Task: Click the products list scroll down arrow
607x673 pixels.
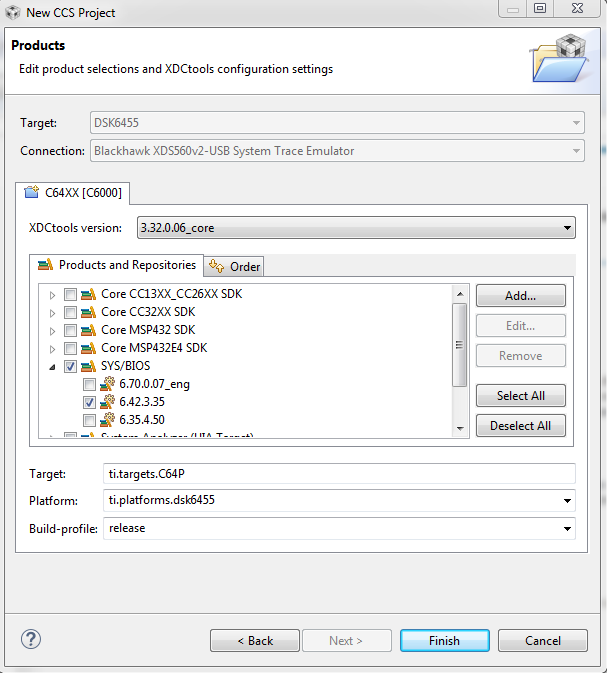Action: tap(460, 428)
